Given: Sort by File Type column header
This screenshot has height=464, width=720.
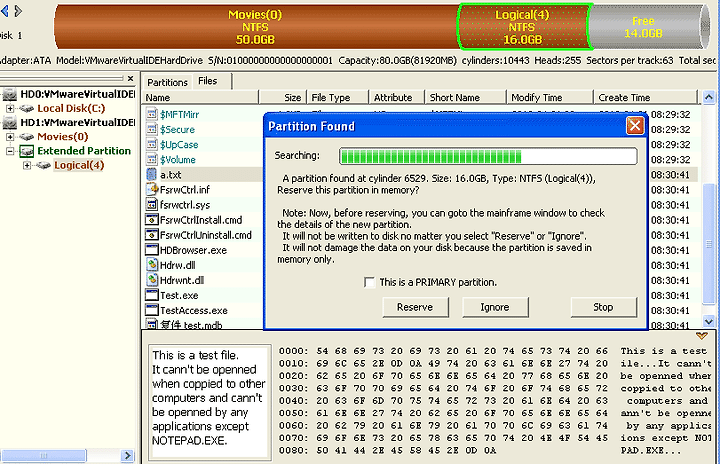Looking at the screenshot, I should 338,97.
